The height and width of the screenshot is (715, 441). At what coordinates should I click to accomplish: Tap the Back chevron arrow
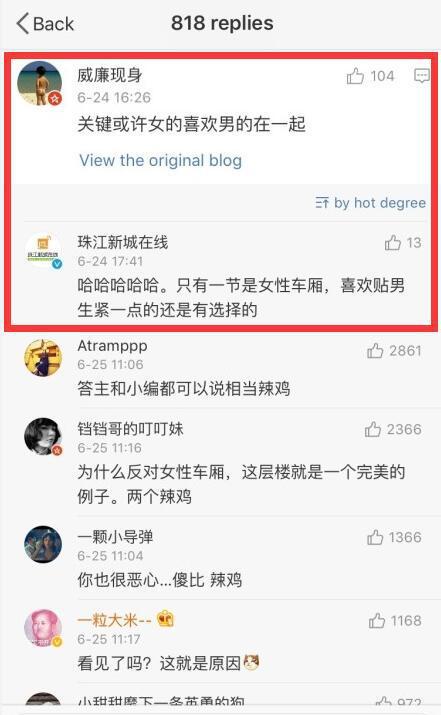pos(23,23)
